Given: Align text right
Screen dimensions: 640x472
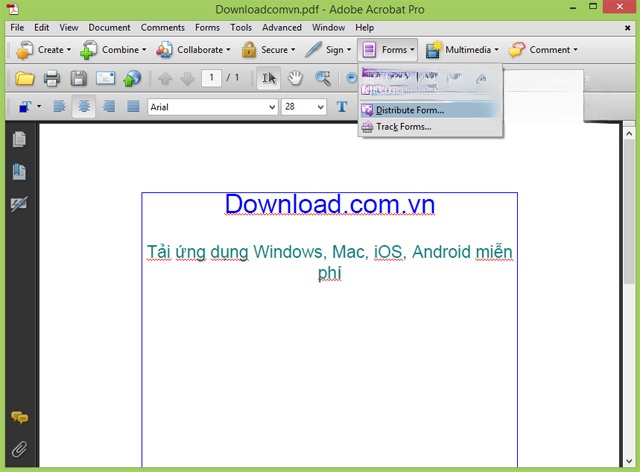Looking at the screenshot, I should pyautogui.click(x=109, y=107).
